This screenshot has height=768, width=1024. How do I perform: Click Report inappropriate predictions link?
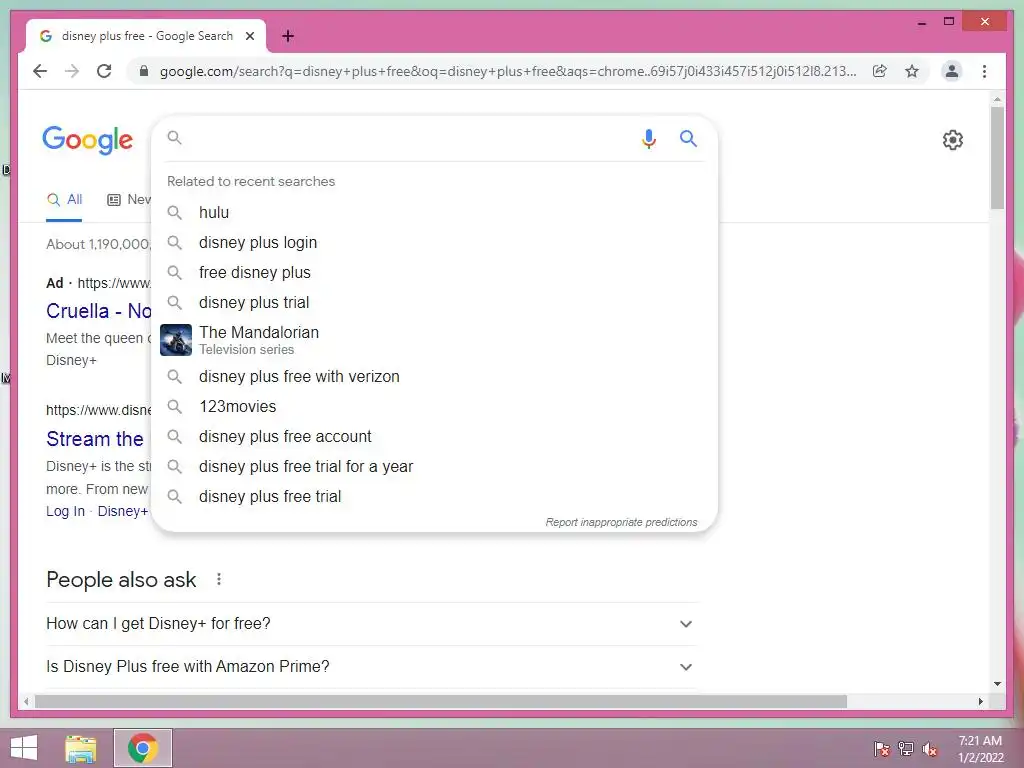coord(621,522)
